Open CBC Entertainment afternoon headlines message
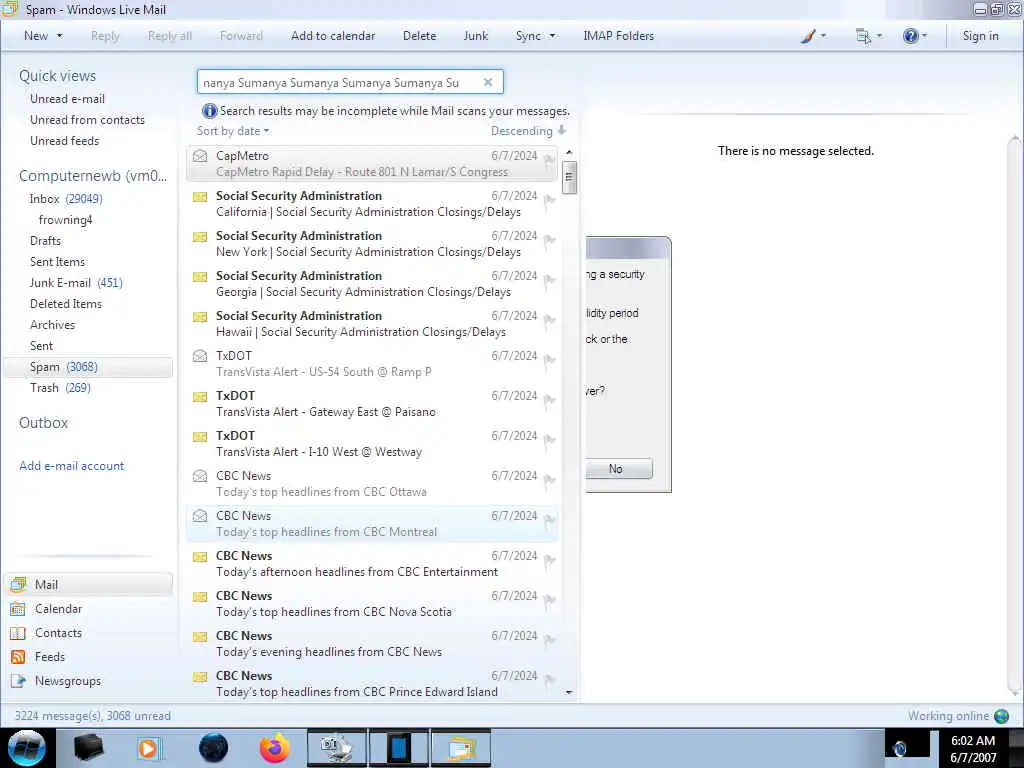Screen dimensions: 1024x768 pyautogui.click(x=372, y=564)
